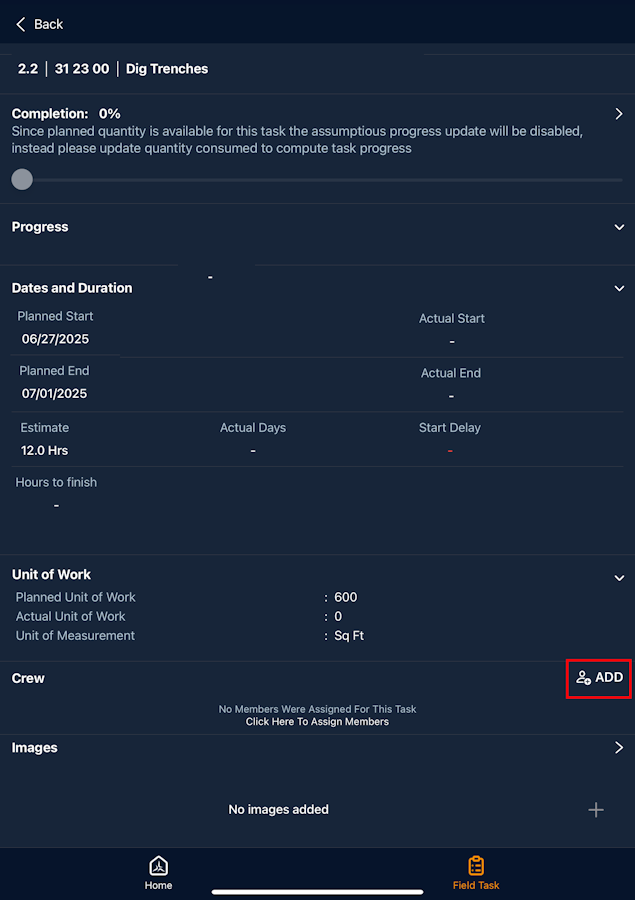Click the completion slider handle

pyautogui.click(x=22, y=180)
